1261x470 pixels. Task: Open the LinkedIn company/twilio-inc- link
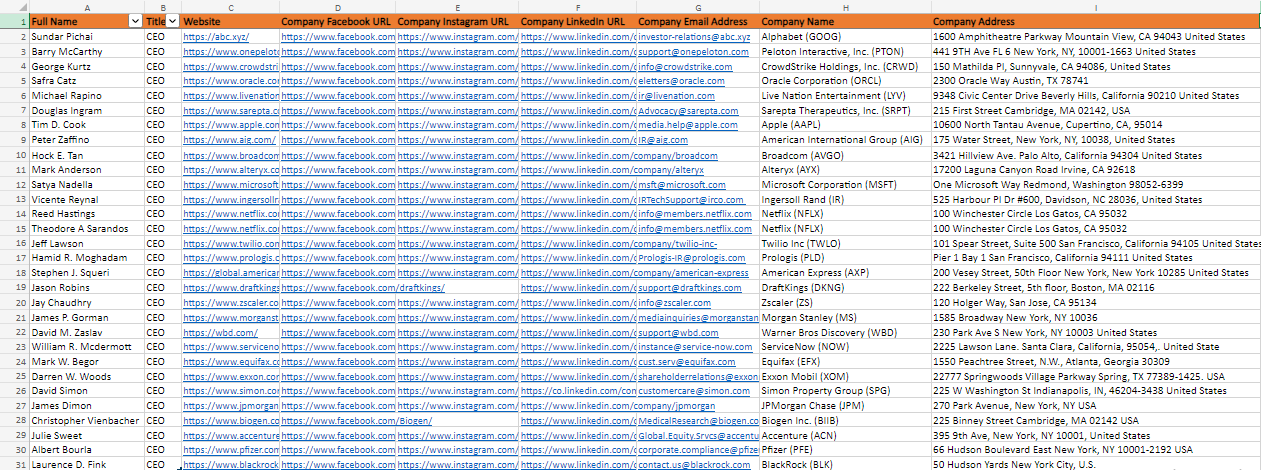click(619, 244)
